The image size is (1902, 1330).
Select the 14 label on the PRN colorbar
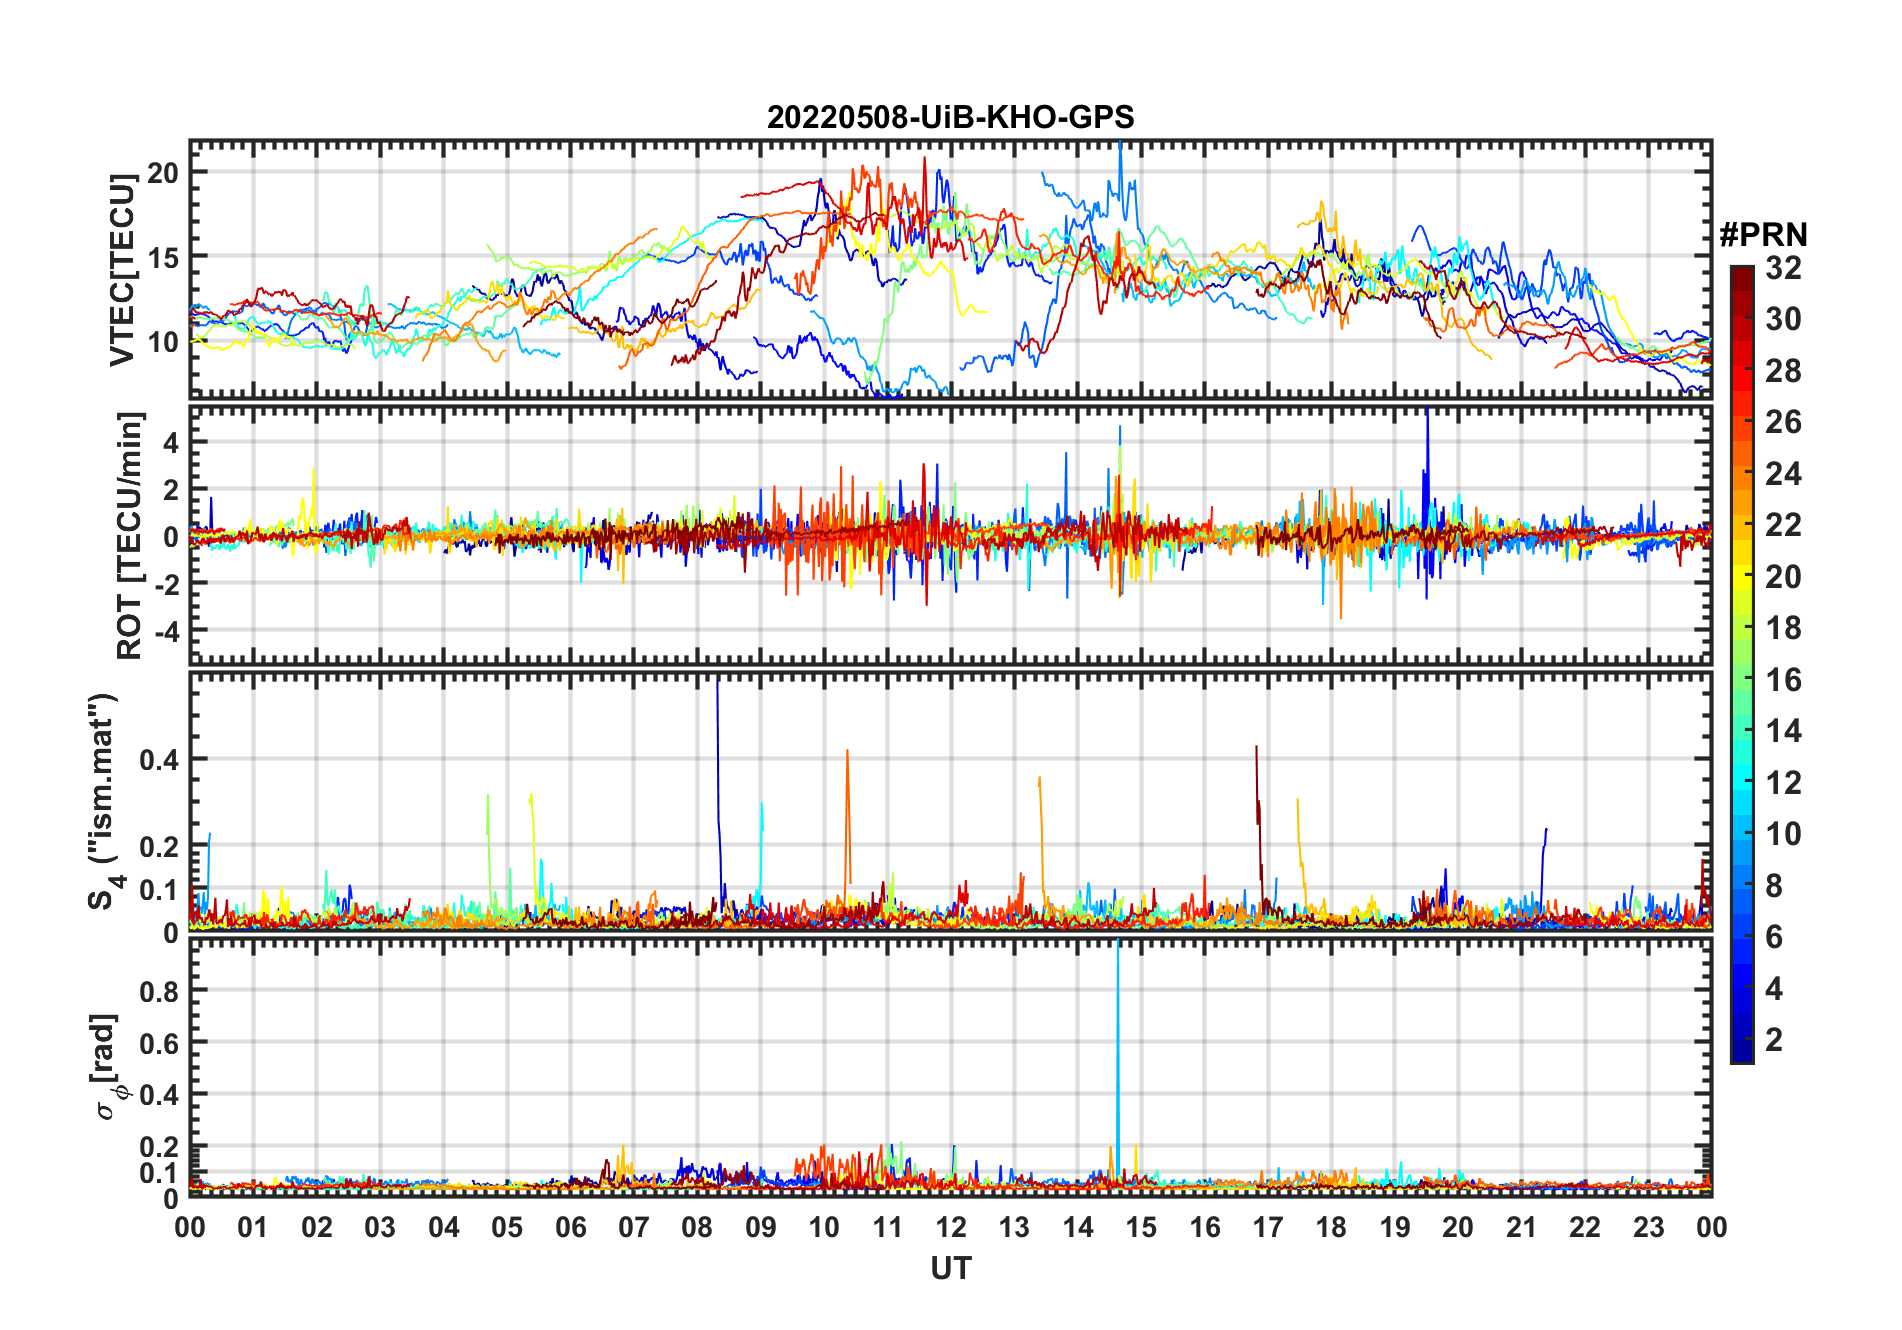[x=1783, y=731]
